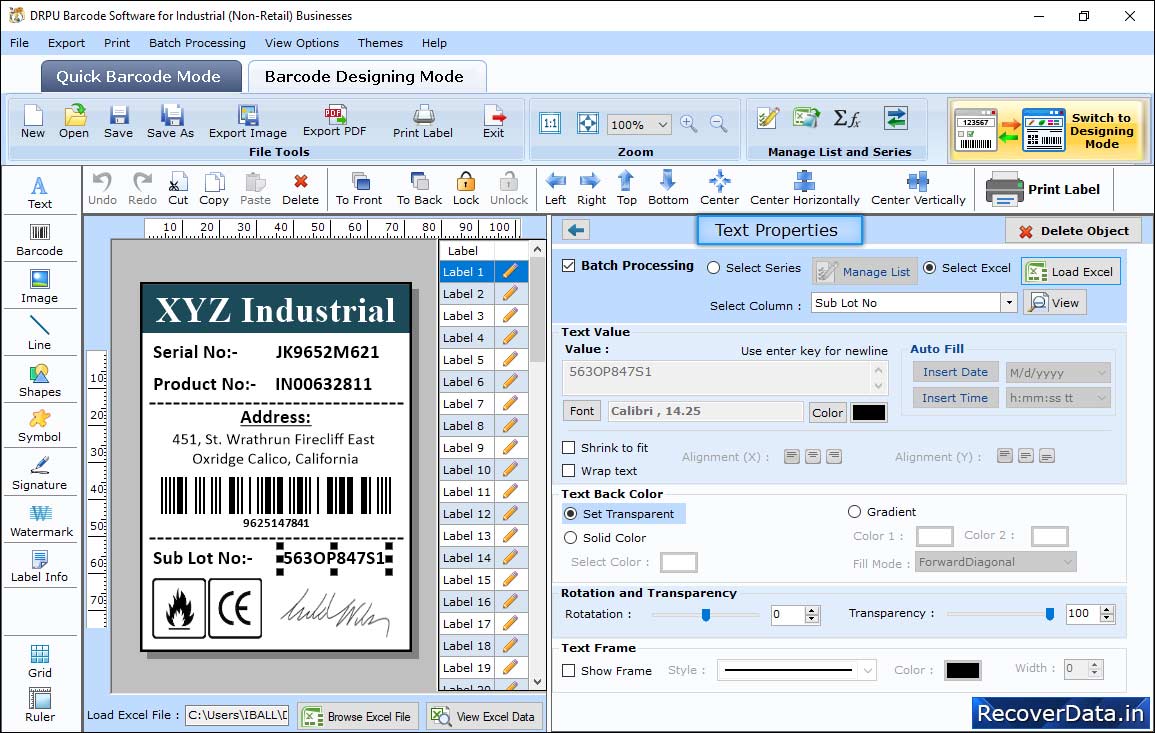Set zoom to actual size 1:1
The image size is (1155, 733).
[550, 124]
